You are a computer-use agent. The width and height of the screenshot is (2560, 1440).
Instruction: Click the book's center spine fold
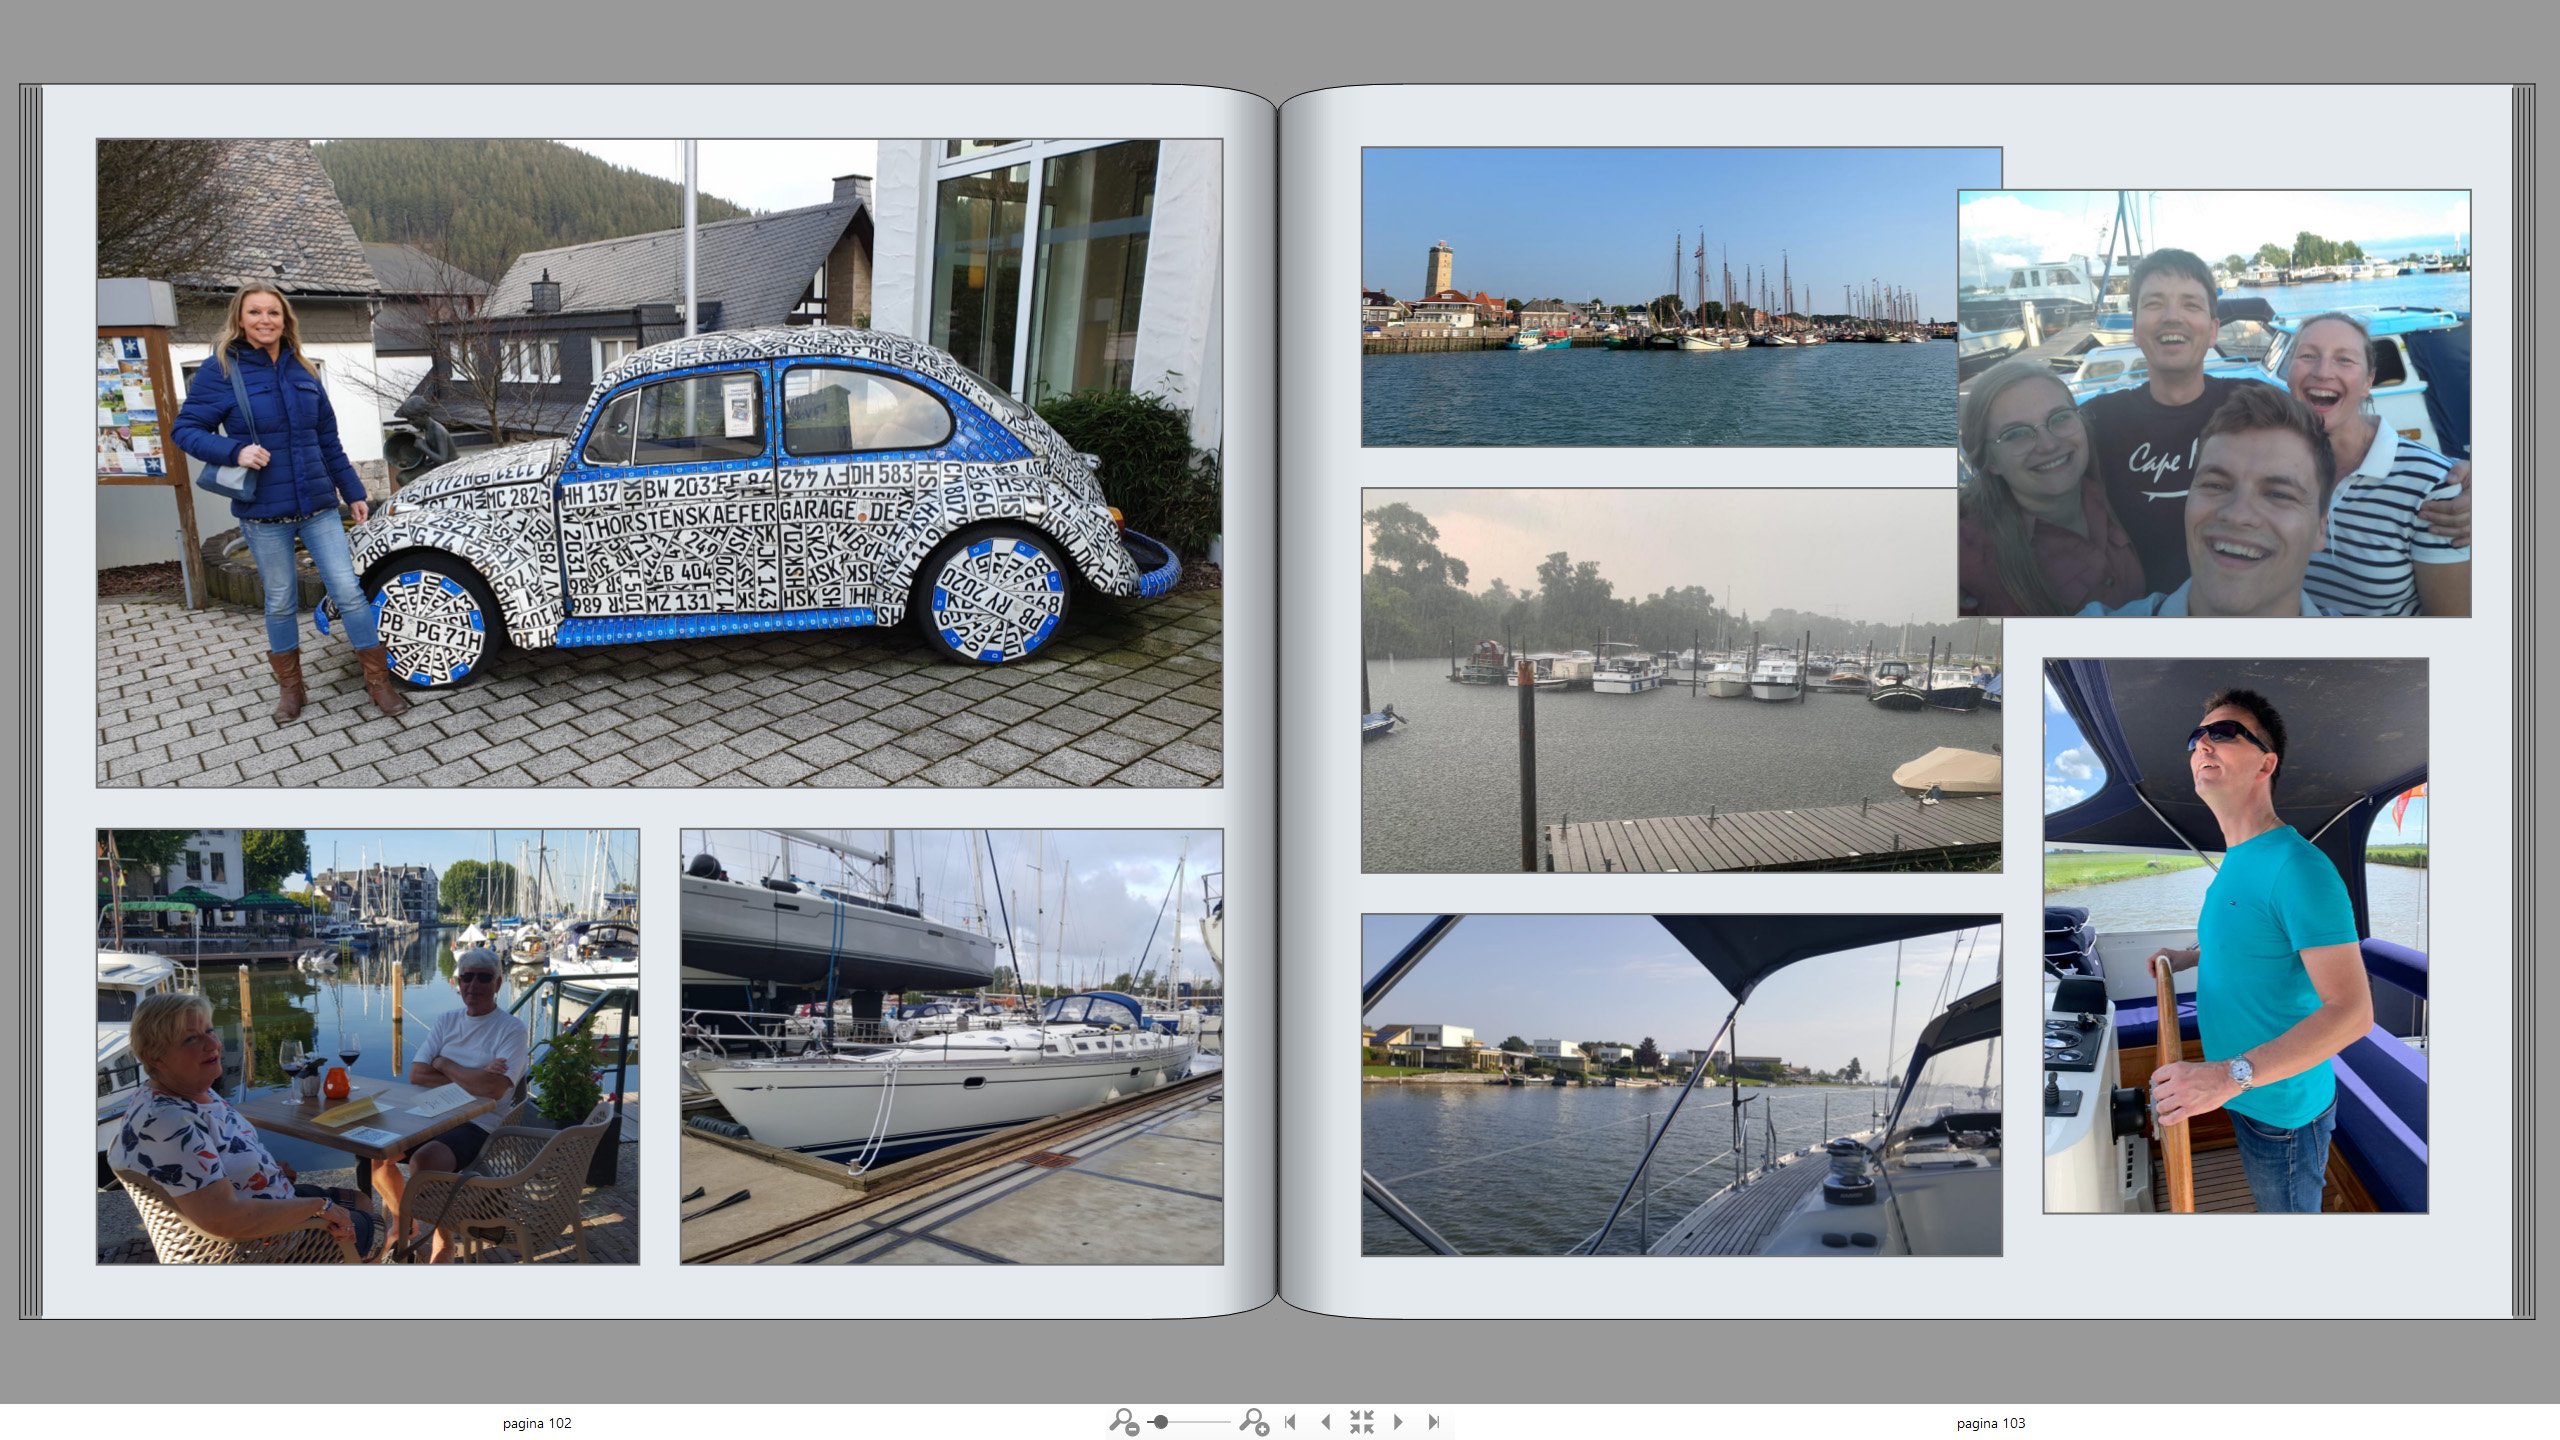point(1278,700)
